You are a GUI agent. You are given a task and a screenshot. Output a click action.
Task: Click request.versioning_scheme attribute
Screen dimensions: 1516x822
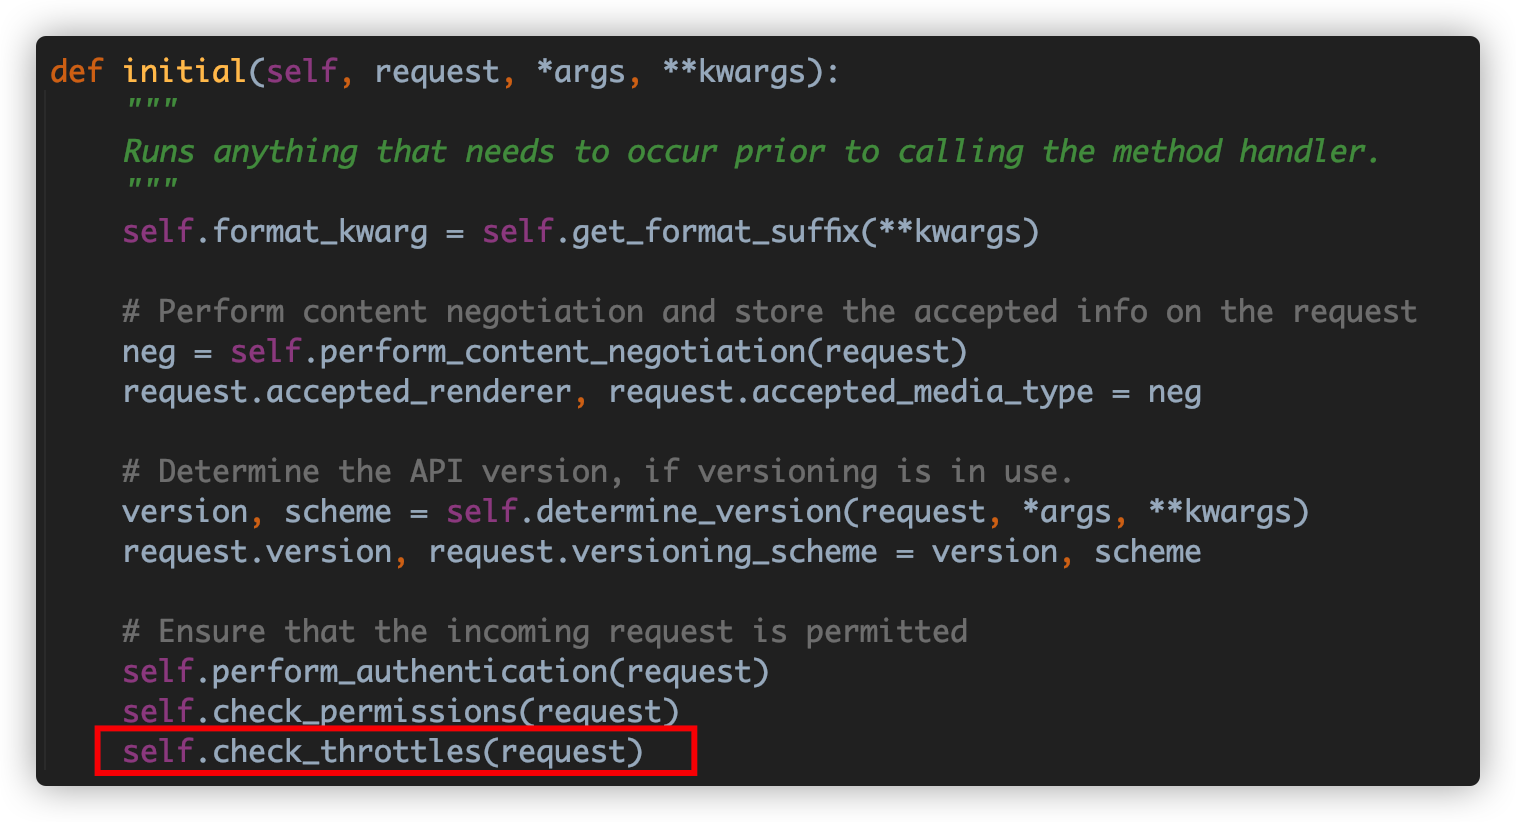click(653, 552)
